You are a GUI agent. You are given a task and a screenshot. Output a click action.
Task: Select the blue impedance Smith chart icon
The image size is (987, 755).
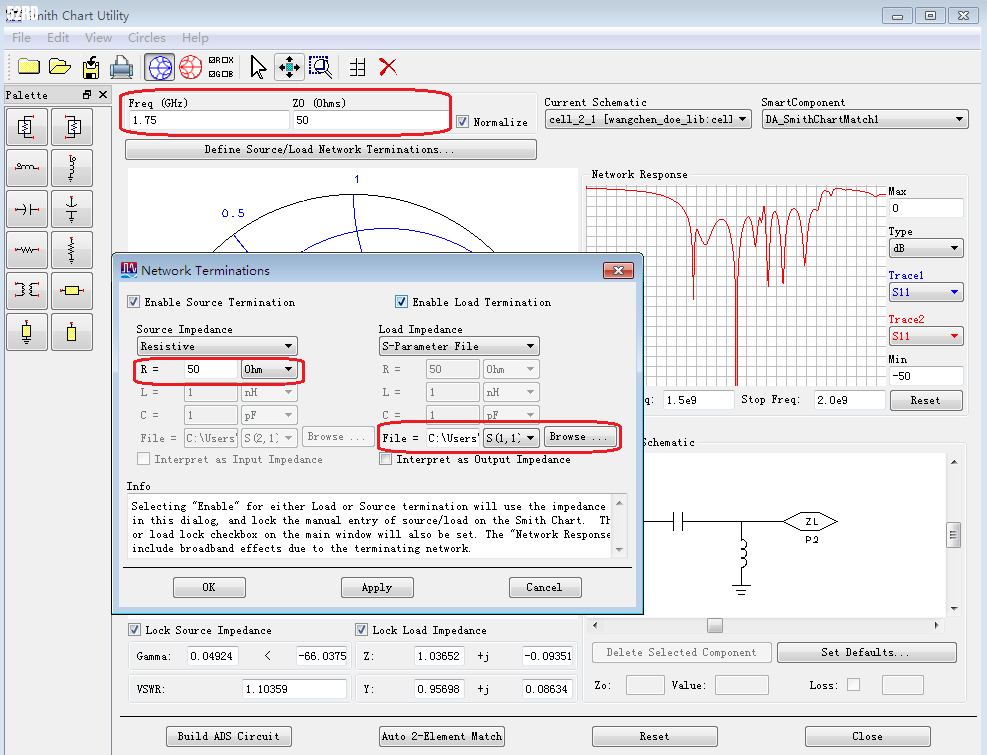tap(160, 67)
